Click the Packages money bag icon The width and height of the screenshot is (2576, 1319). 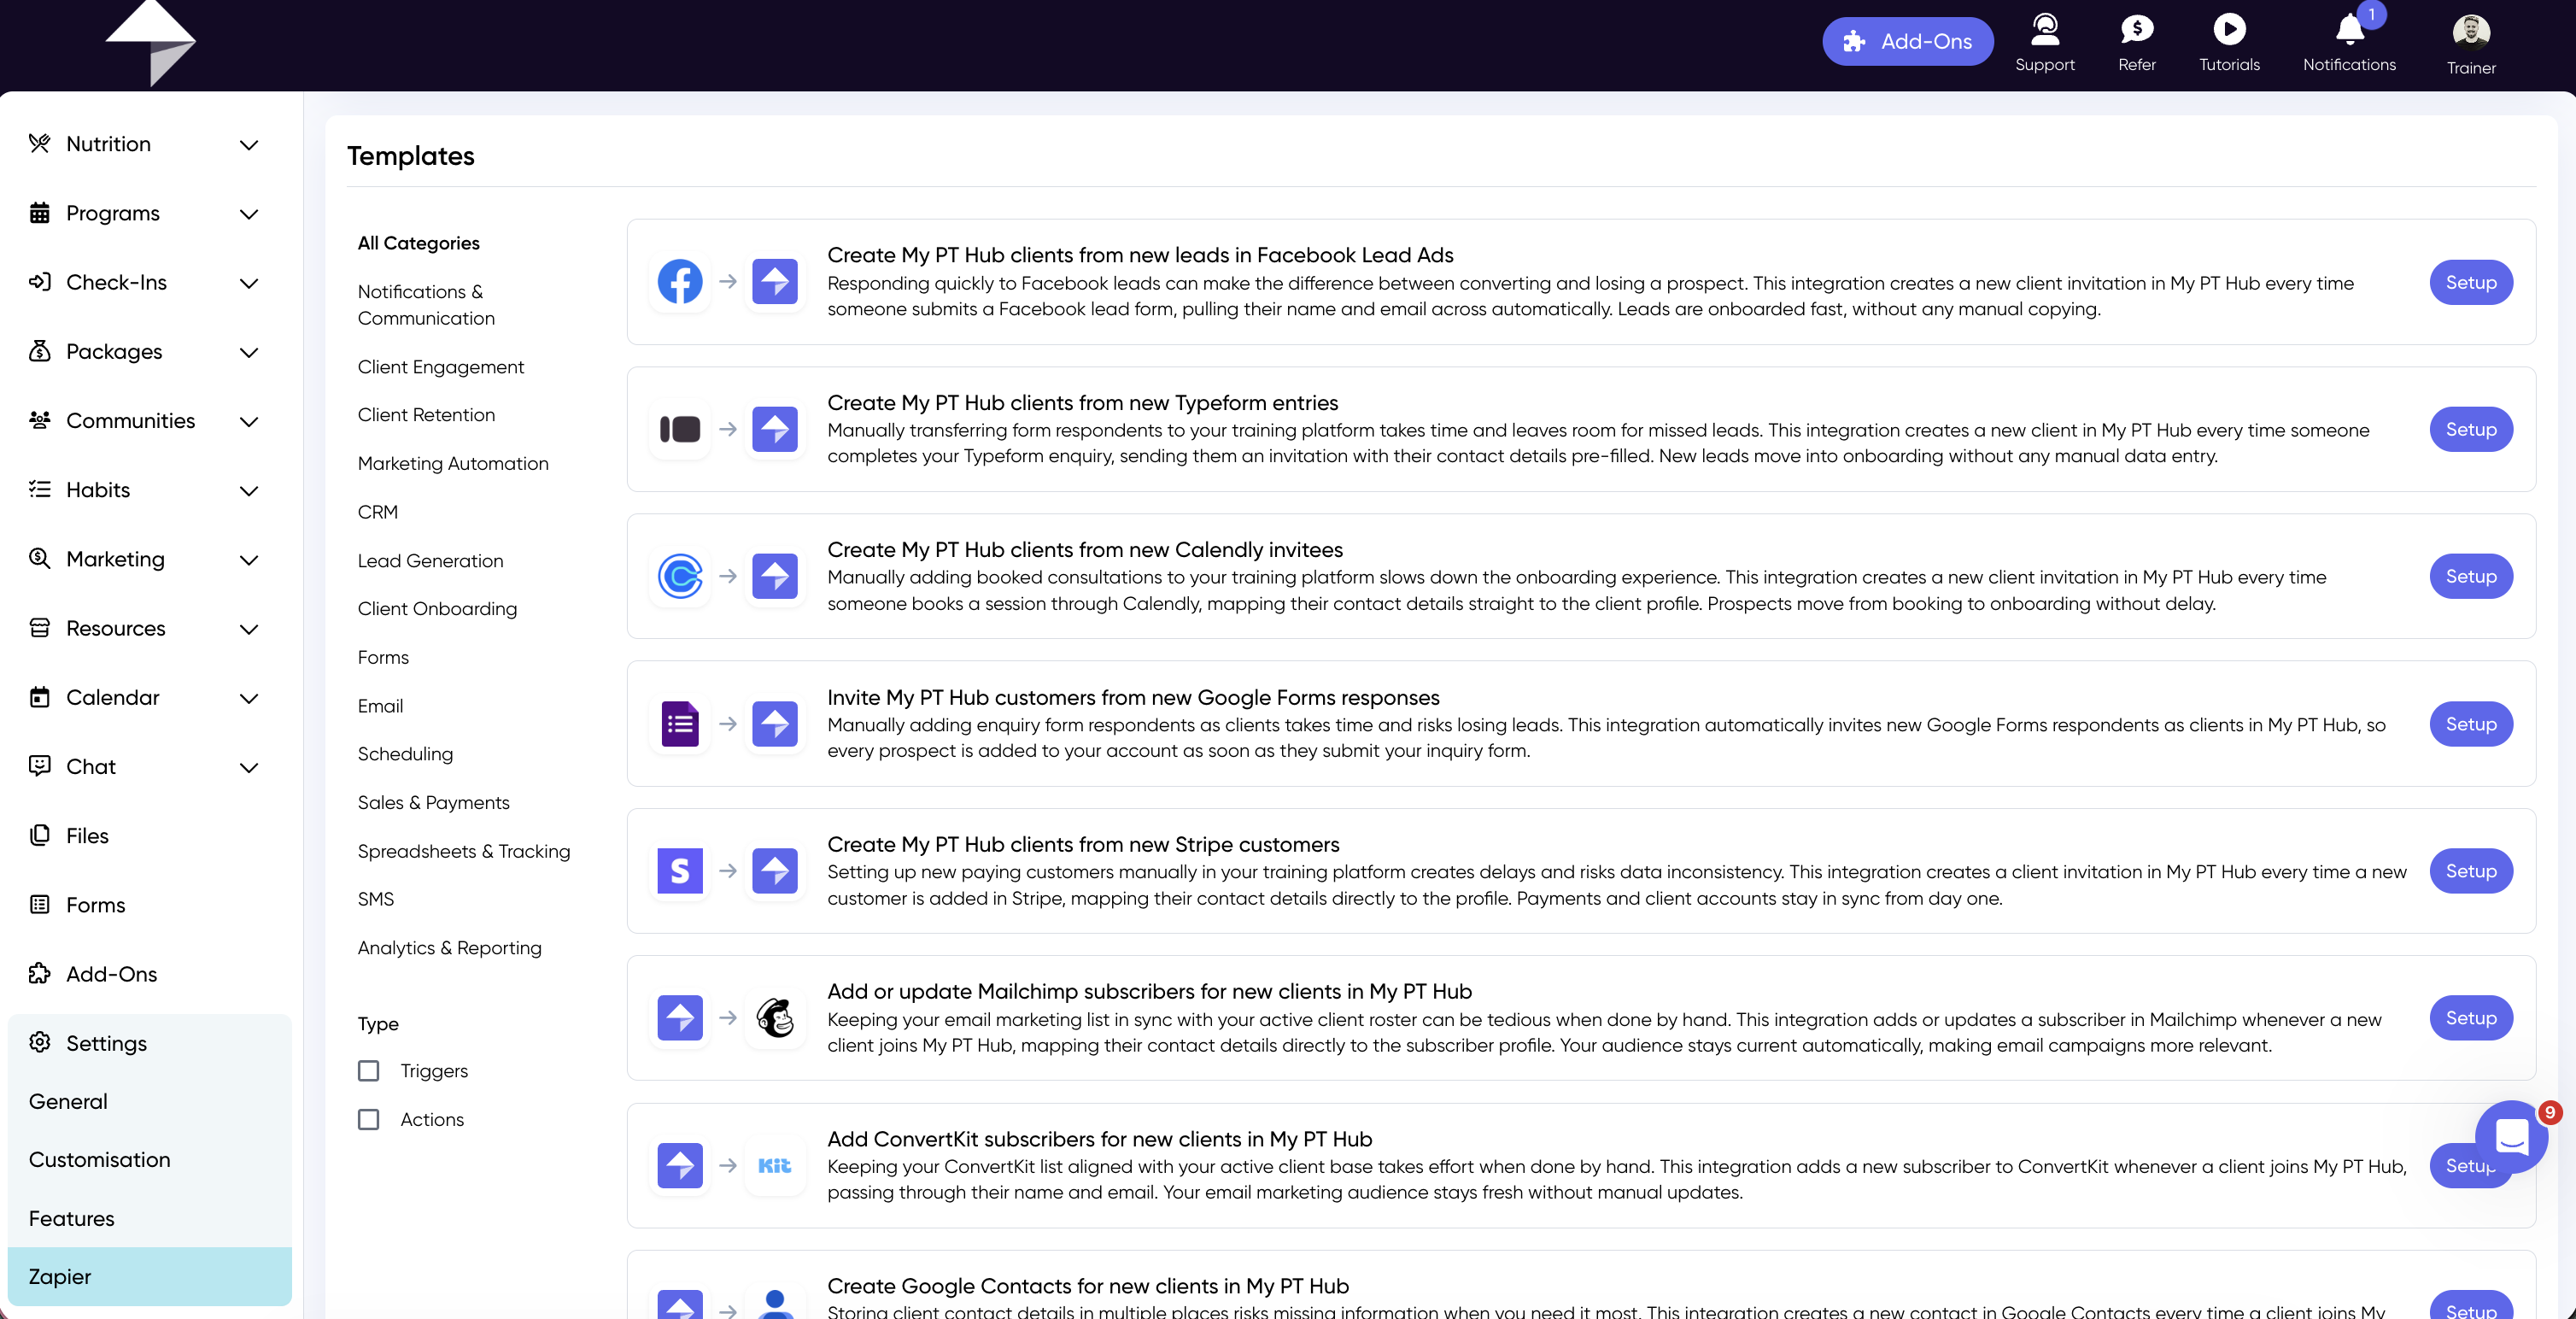pyautogui.click(x=40, y=351)
